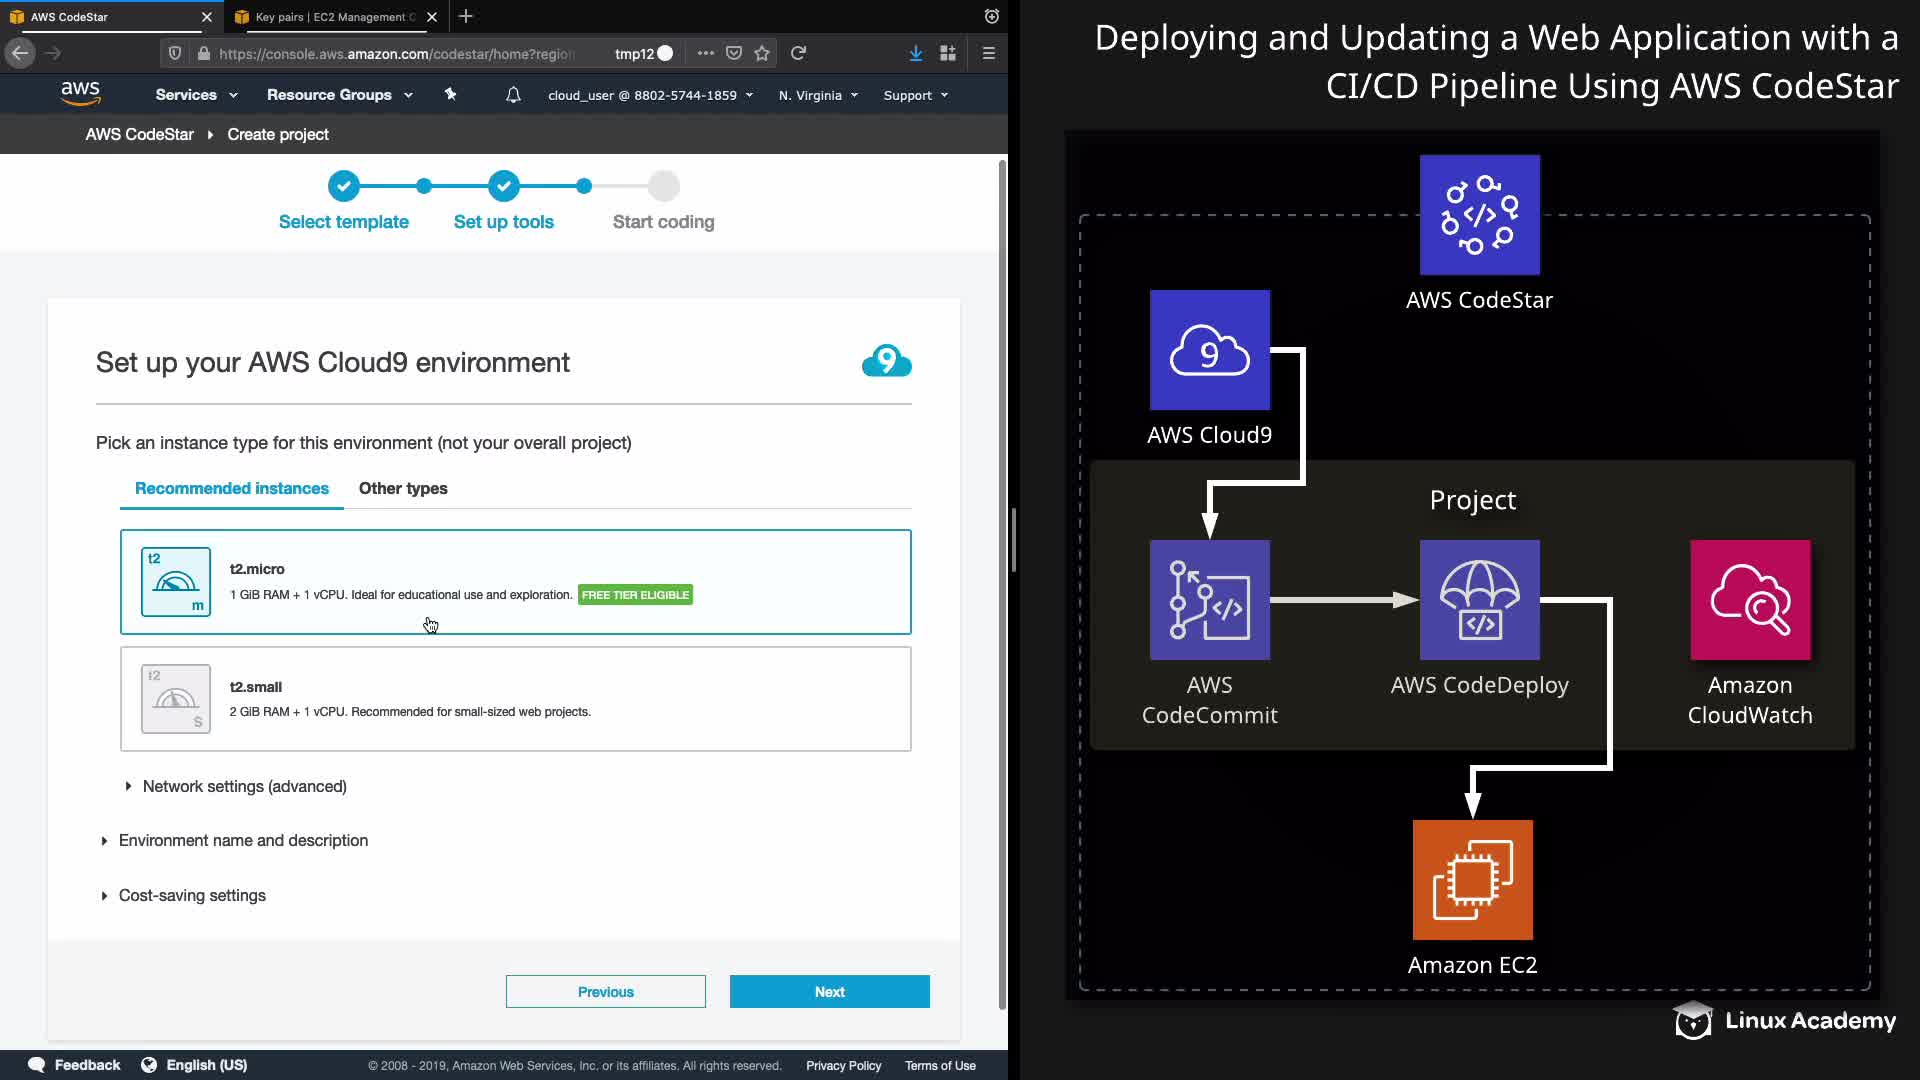The width and height of the screenshot is (1920, 1080).
Task: Click the Select template step circle
Action: (343, 186)
